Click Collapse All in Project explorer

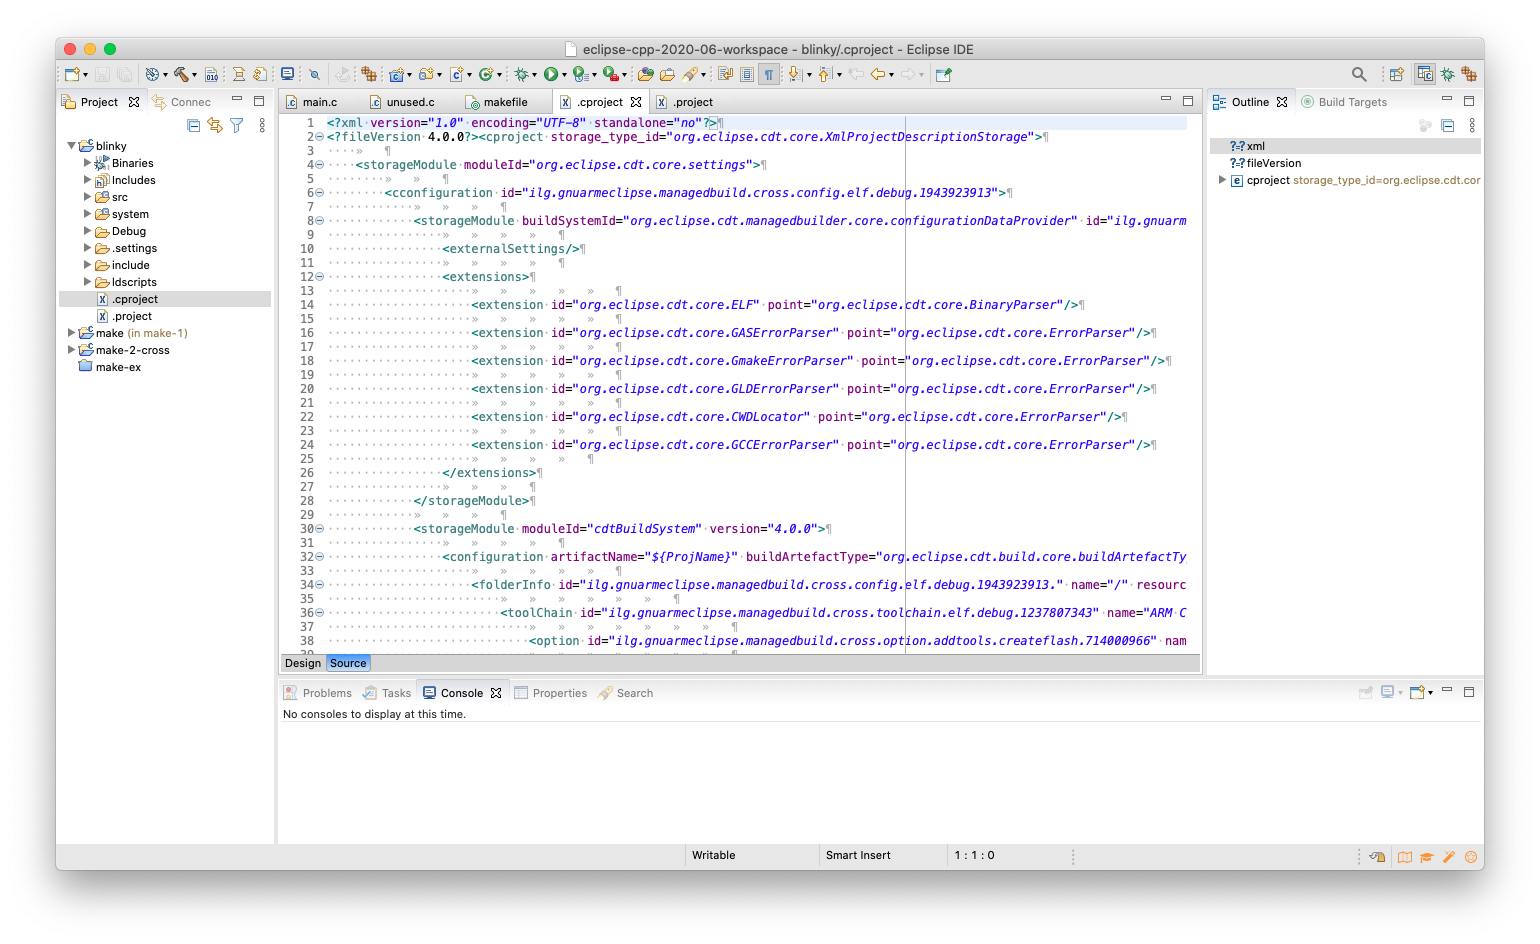pyautogui.click(x=193, y=125)
